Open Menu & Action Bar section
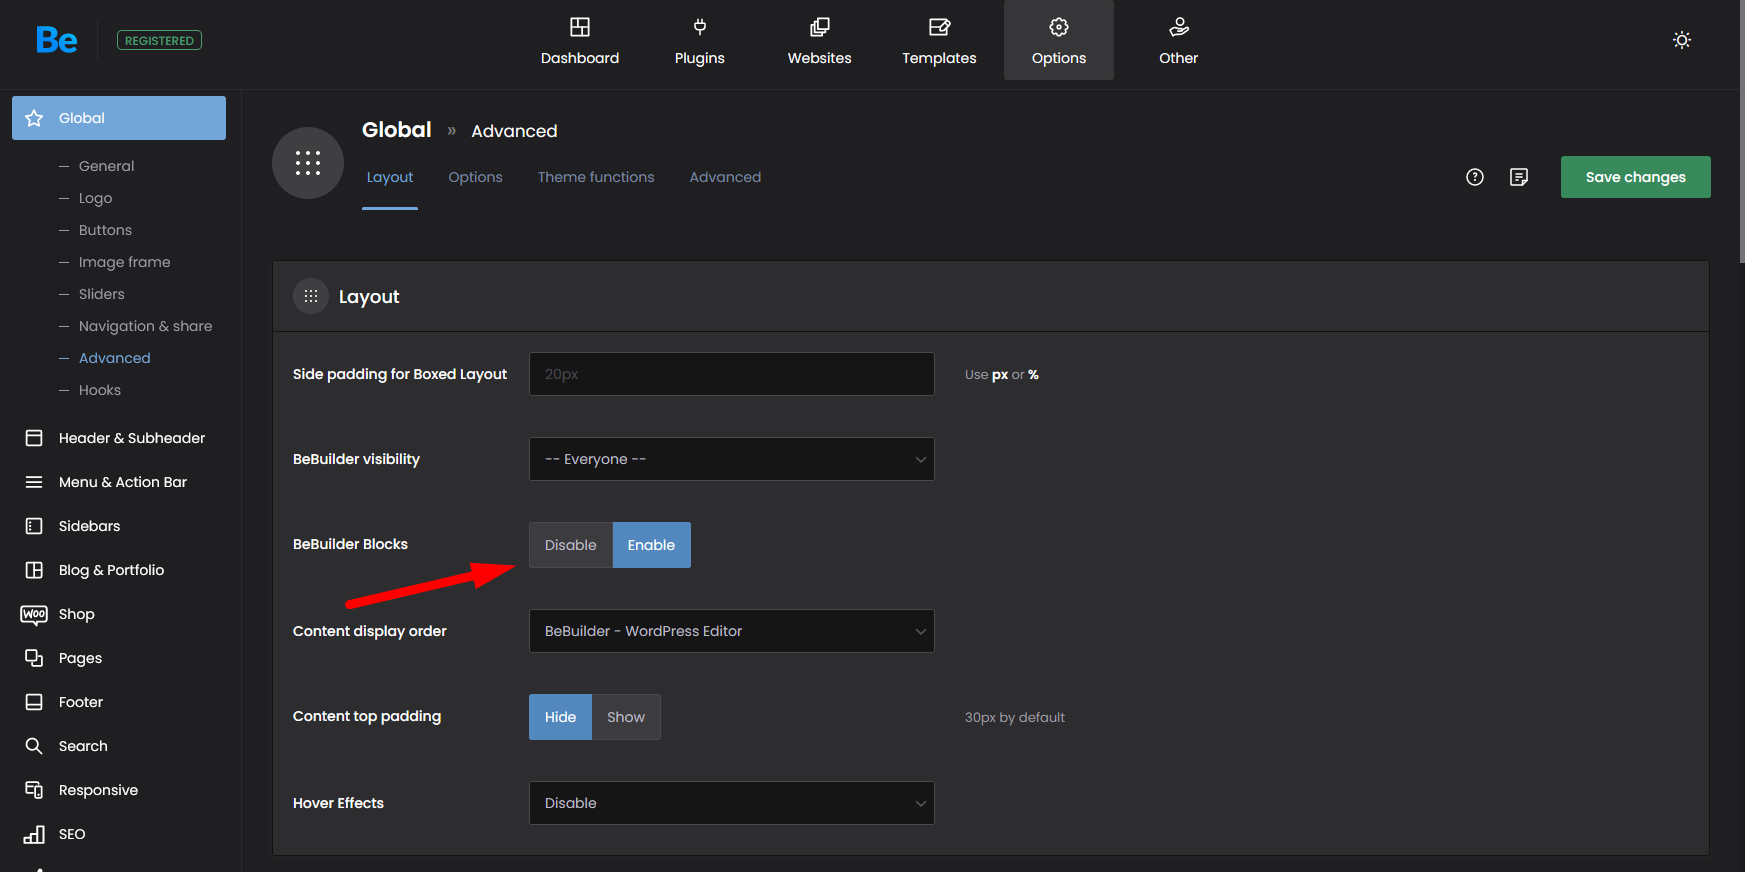This screenshot has width=1745, height=872. tap(123, 482)
